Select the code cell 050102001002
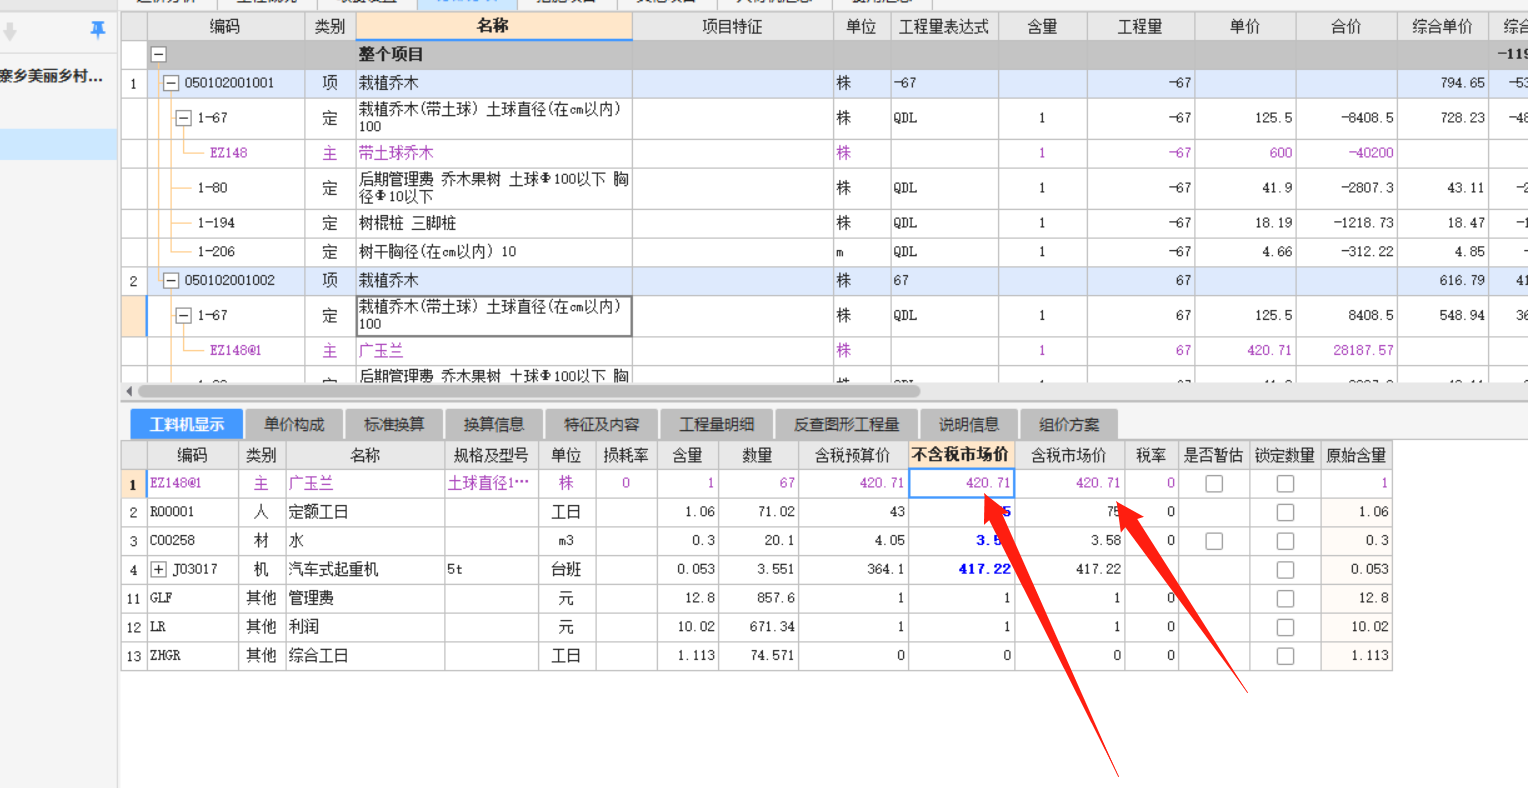The height and width of the screenshot is (788, 1528). (229, 281)
